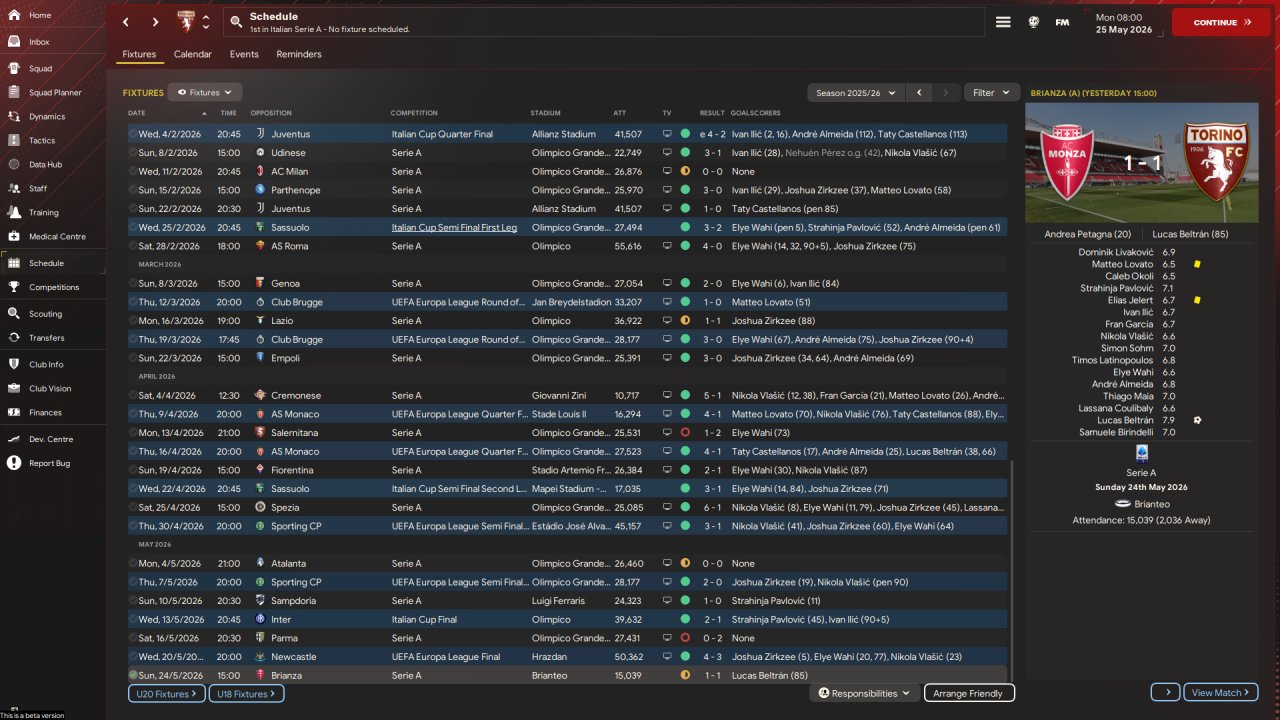Open the Season 2025/26 dropdown
1280x720 pixels.
tap(856, 92)
